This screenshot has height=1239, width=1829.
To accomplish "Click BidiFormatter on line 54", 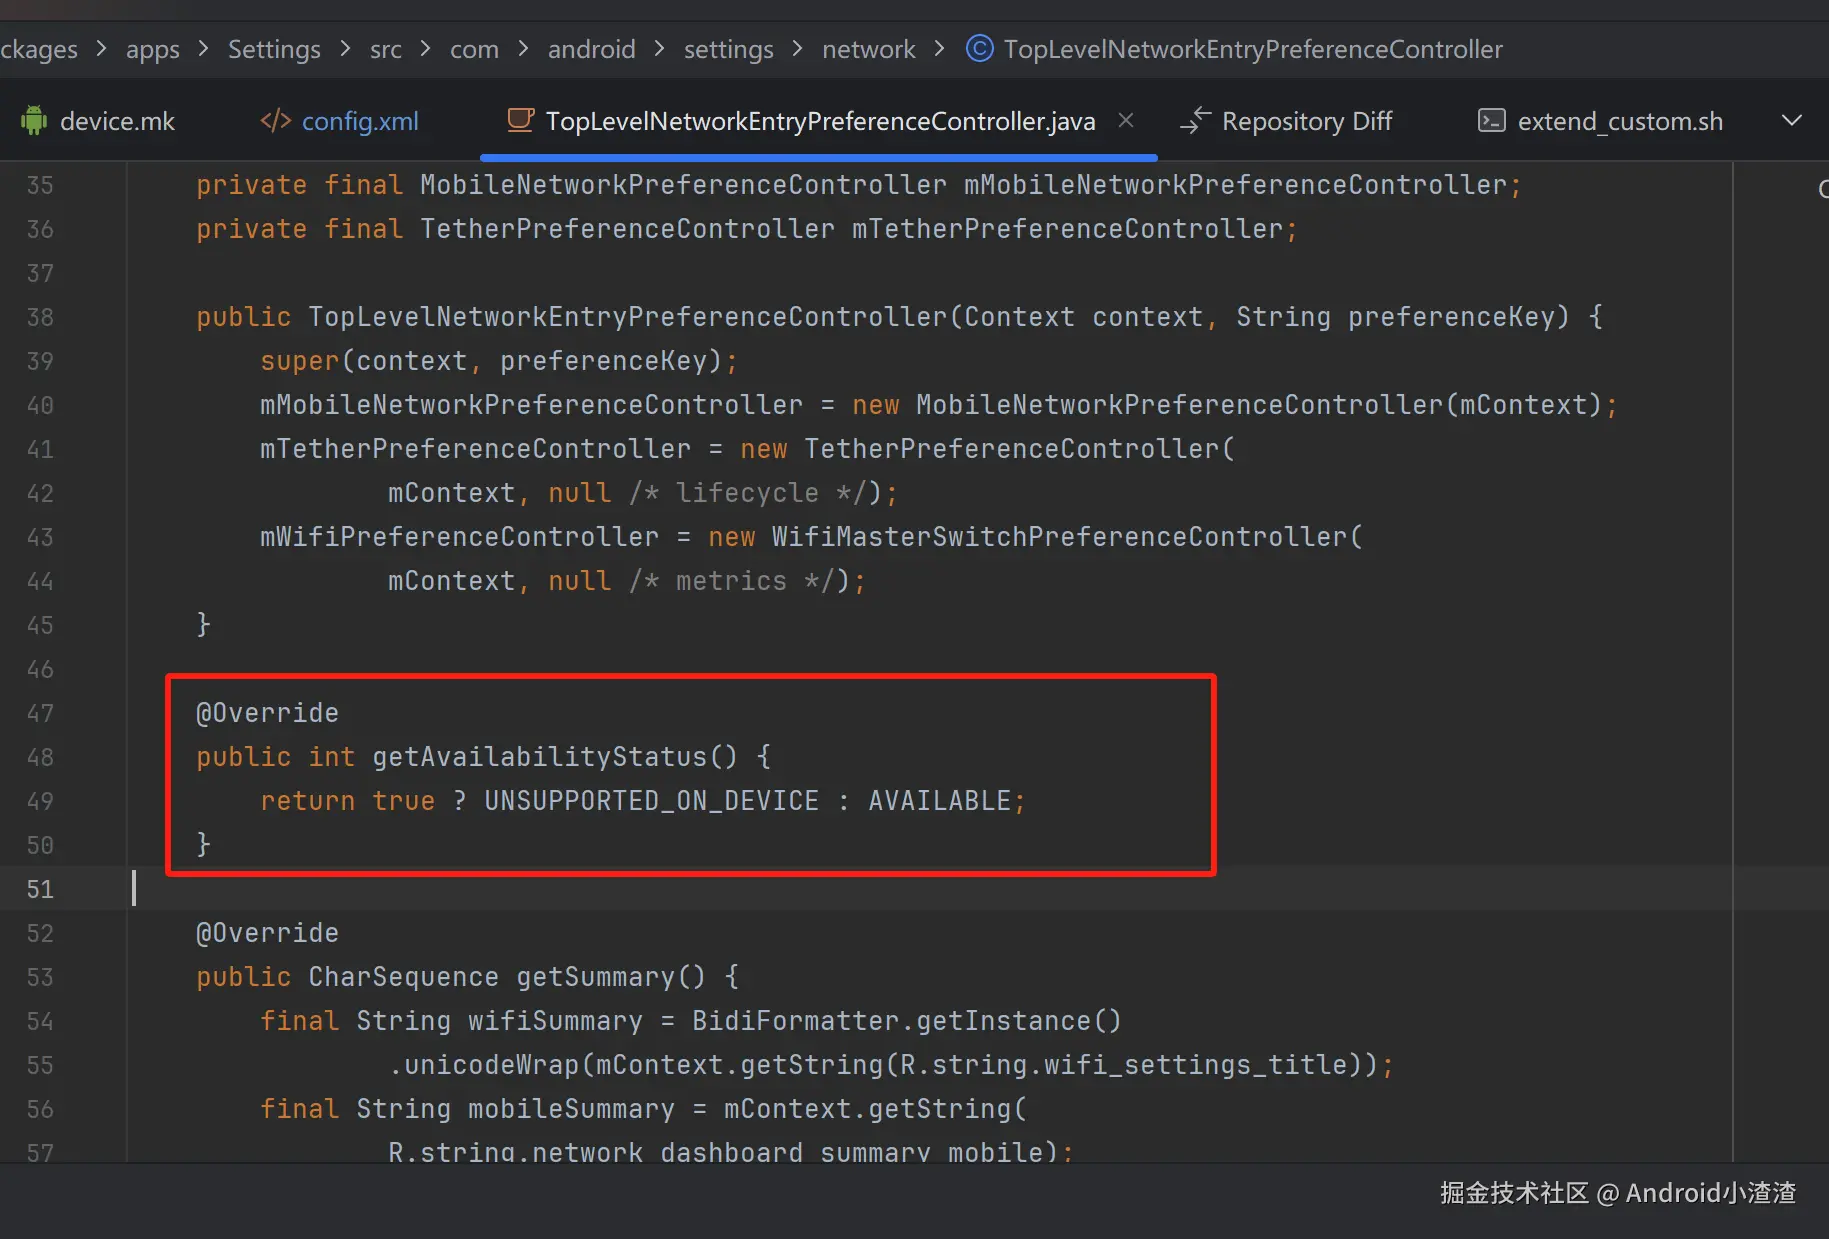I will point(796,1021).
